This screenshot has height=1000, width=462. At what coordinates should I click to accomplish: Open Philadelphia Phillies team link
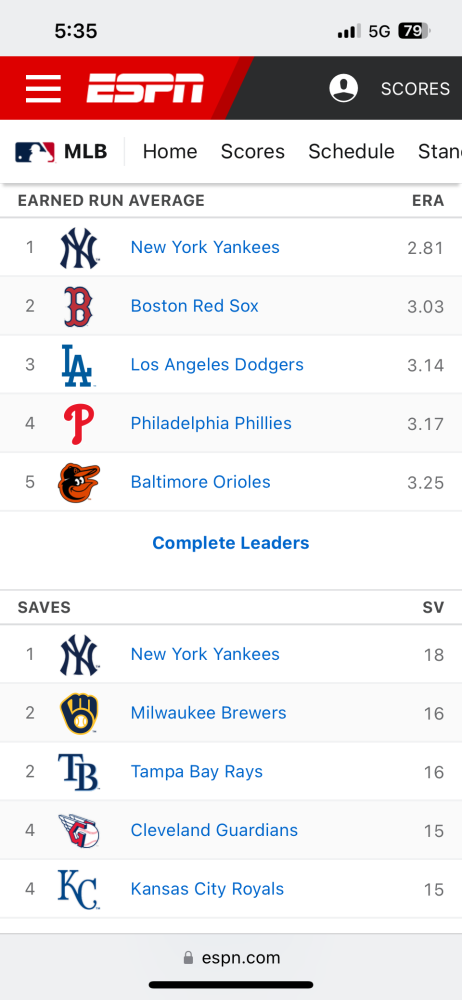pos(211,423)
